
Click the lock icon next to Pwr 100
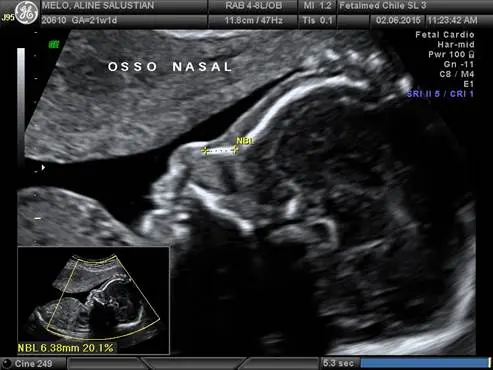pos(471,54)
